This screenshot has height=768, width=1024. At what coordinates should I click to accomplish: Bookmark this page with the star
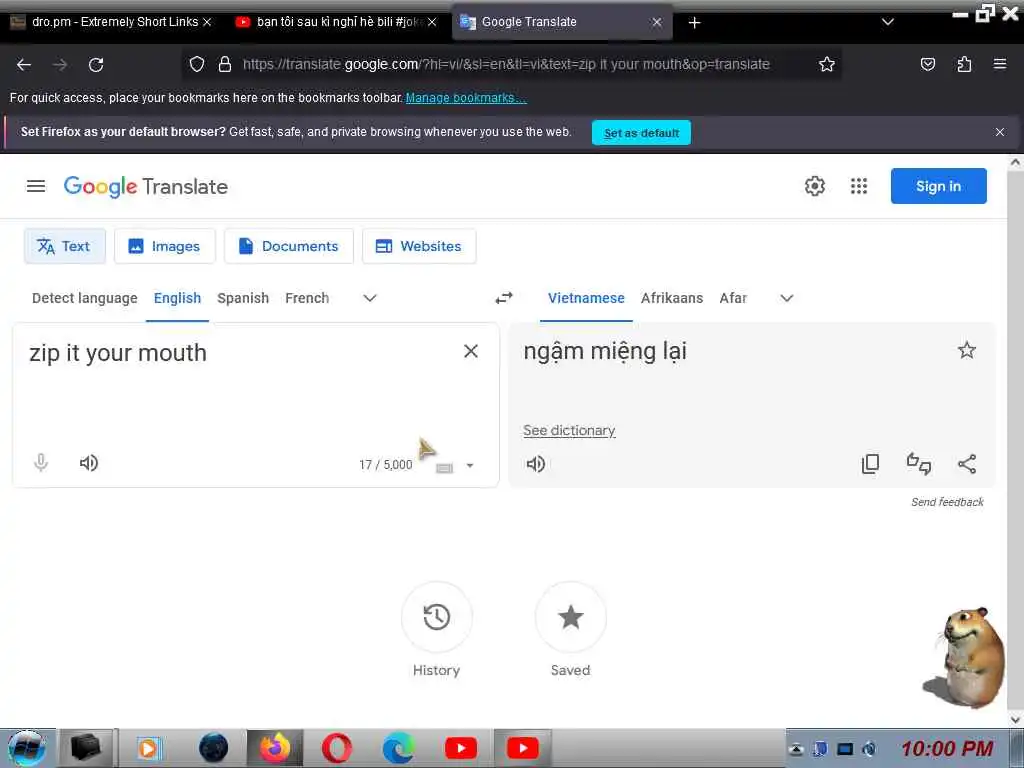(x=827, y=64)
